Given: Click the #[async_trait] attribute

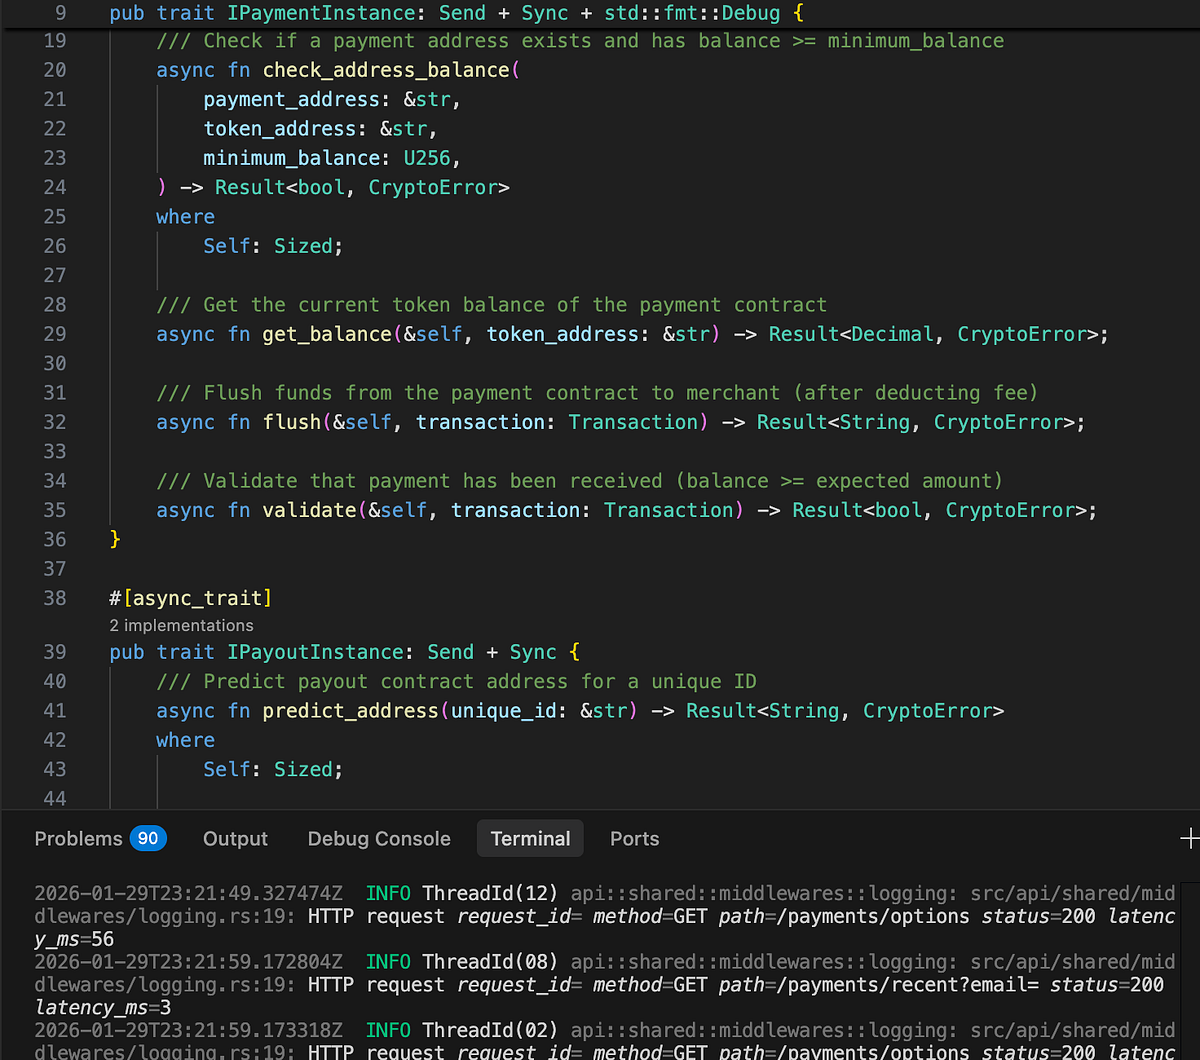Looking at the screenshot, I should tap(191, 598).
